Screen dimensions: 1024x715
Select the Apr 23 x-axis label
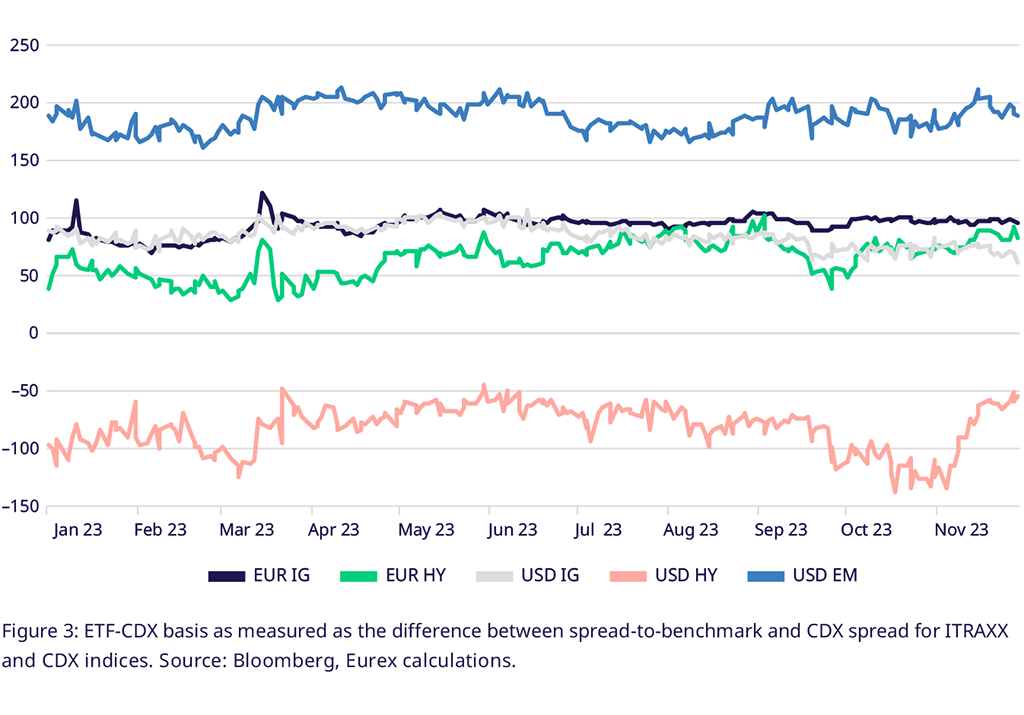(335, 530)
